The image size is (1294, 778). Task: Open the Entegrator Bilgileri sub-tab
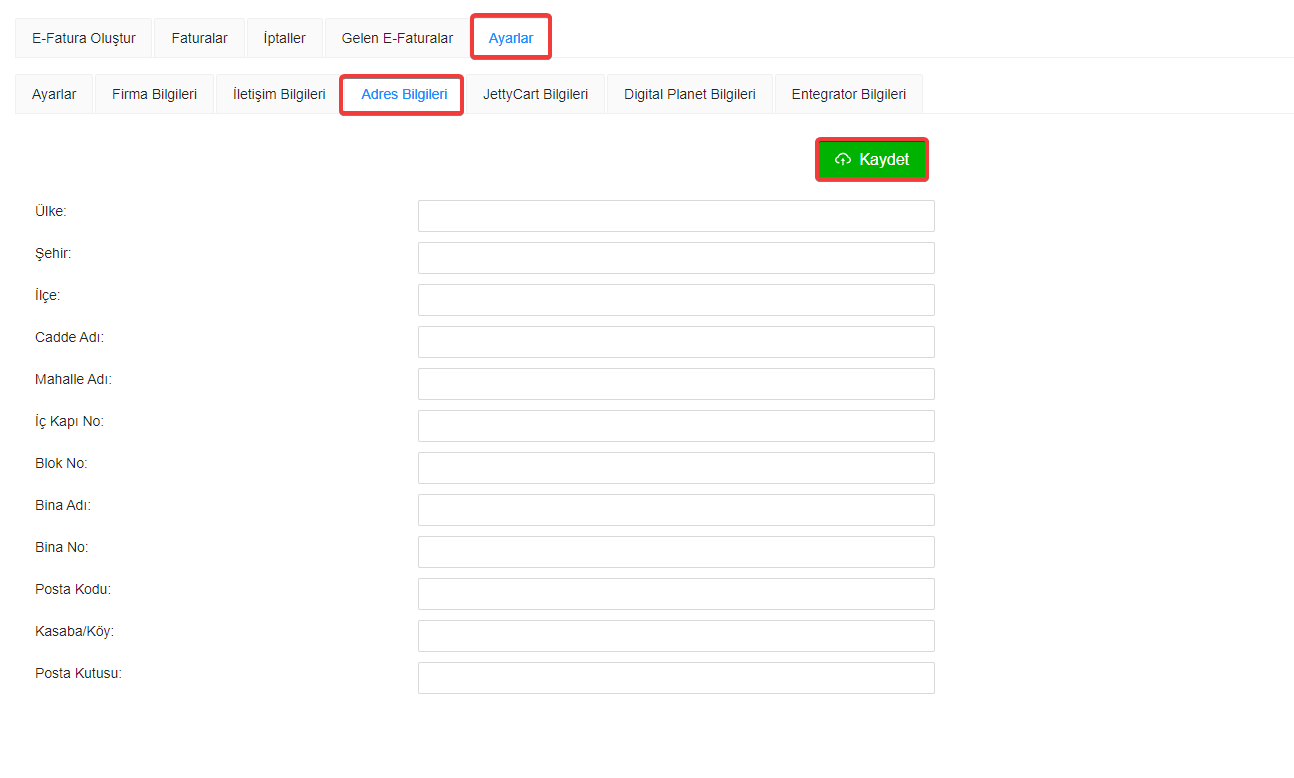pyautogui.click(x=849, y=94)
